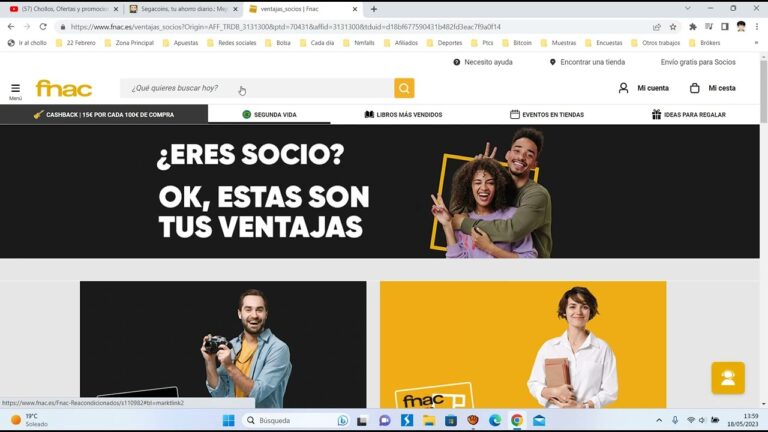768x432 pixels.
Task: Click the taskbar volume icon
Action: click(702, 420)
